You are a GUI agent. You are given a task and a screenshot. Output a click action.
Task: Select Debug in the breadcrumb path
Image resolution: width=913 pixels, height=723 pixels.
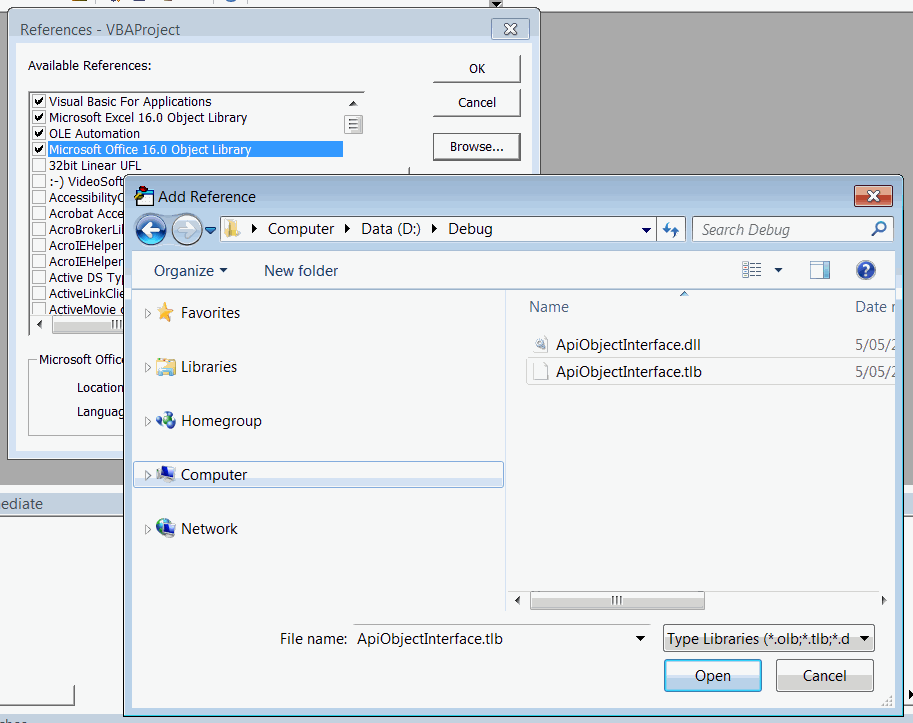(470, 229)
